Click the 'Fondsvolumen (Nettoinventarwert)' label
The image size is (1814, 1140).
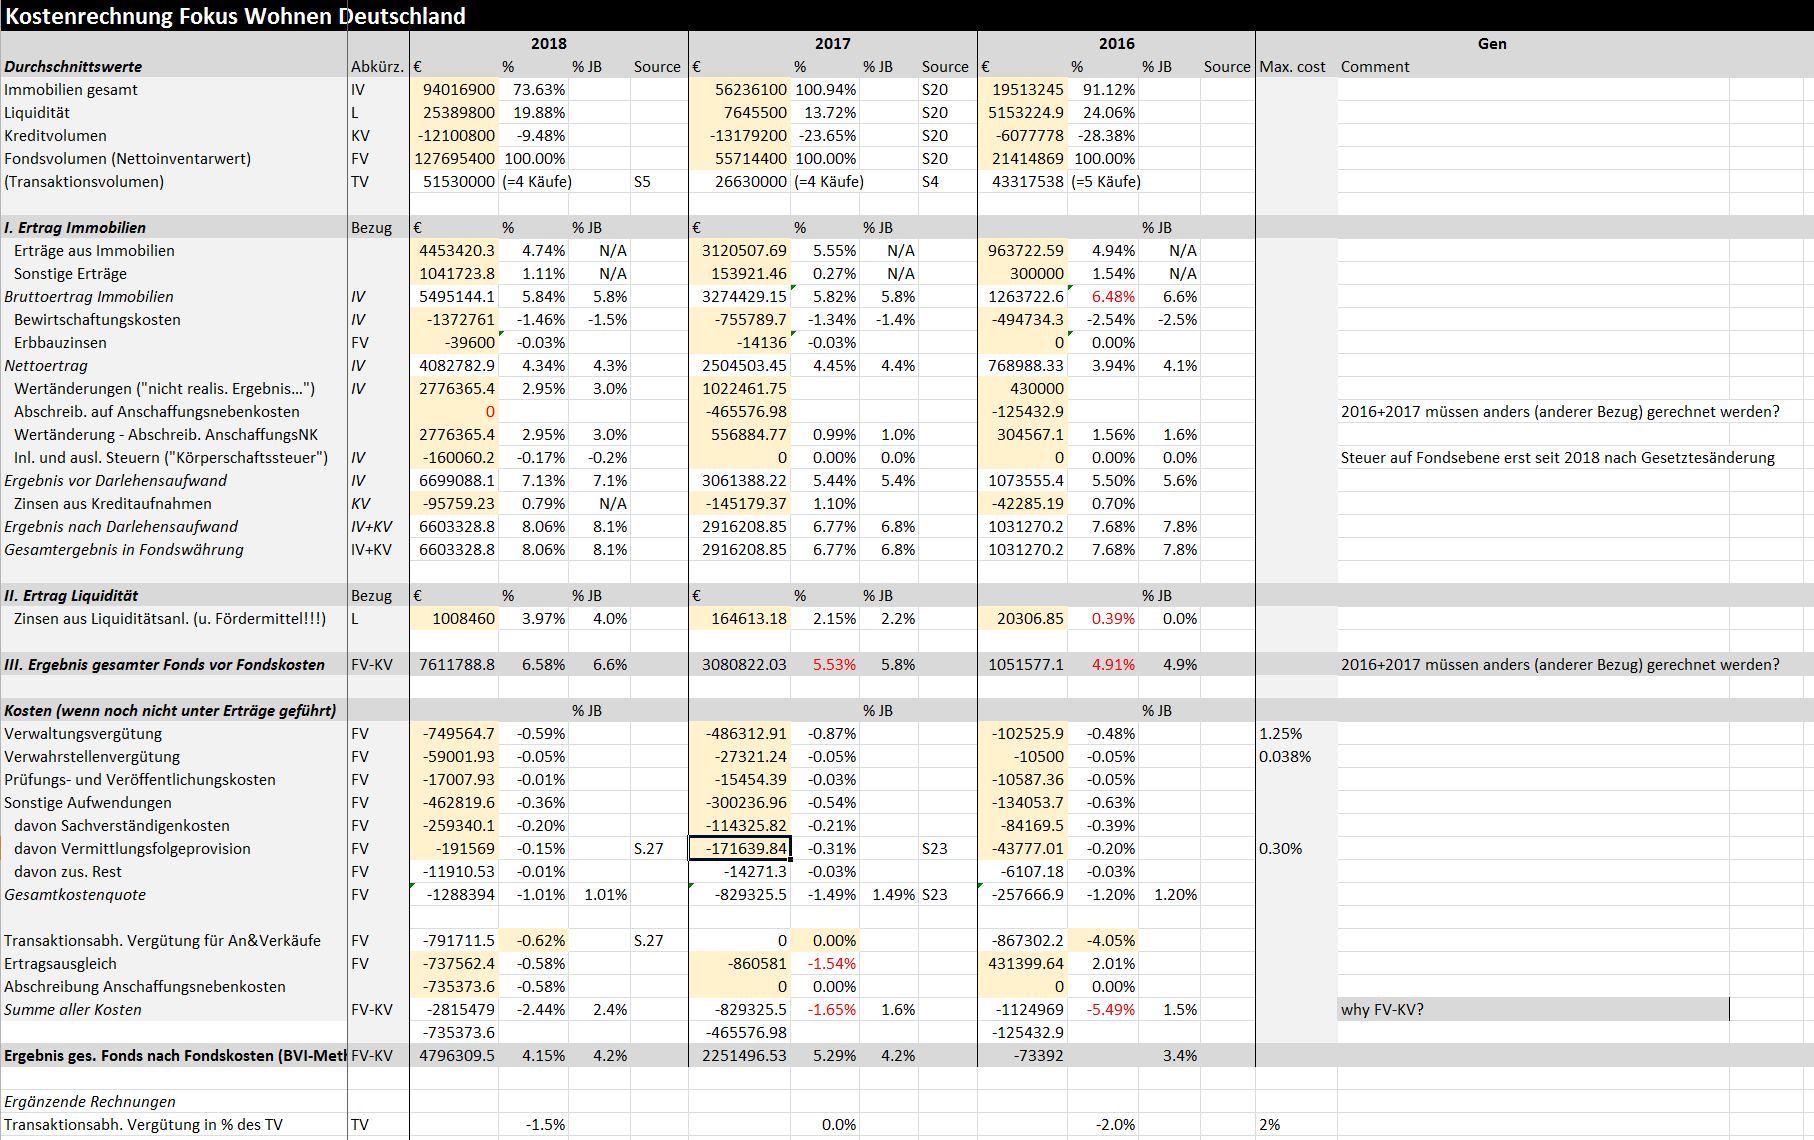point(128,159)
